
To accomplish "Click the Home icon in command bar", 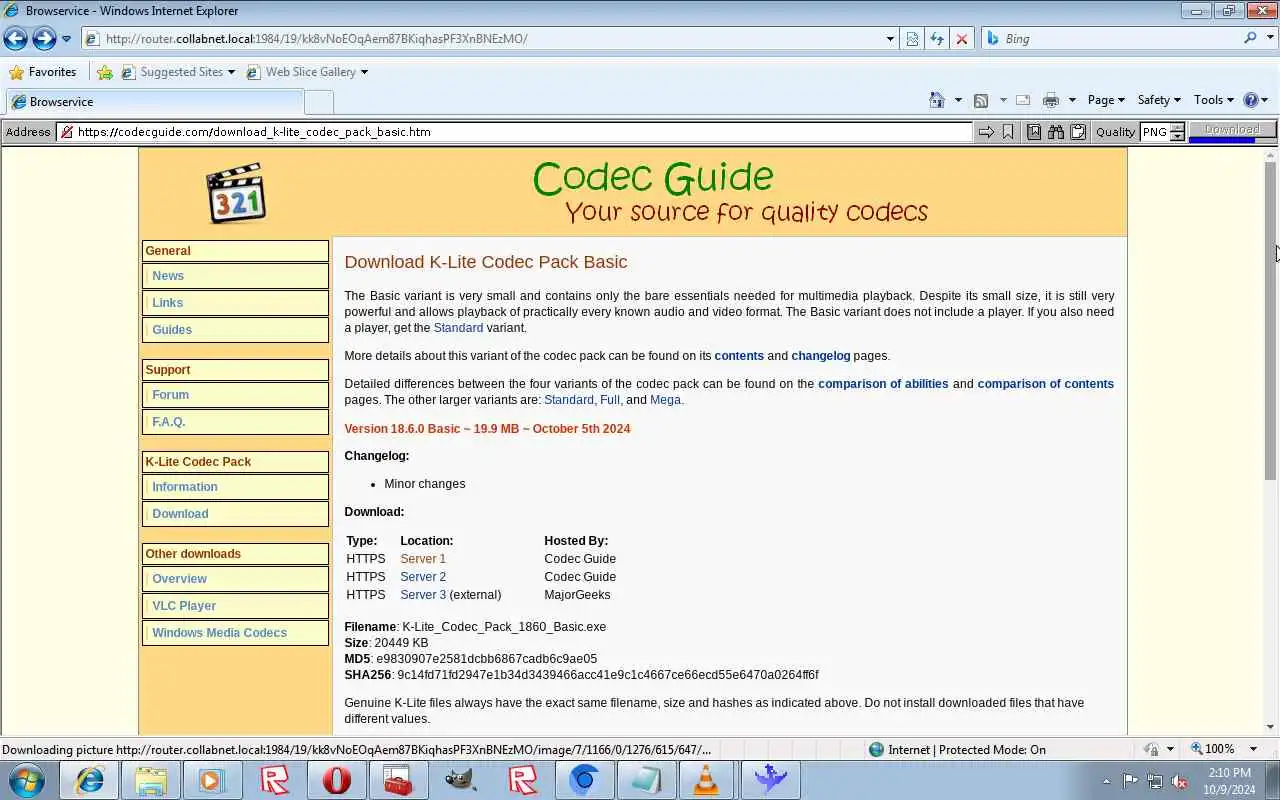I will [937, 100].
